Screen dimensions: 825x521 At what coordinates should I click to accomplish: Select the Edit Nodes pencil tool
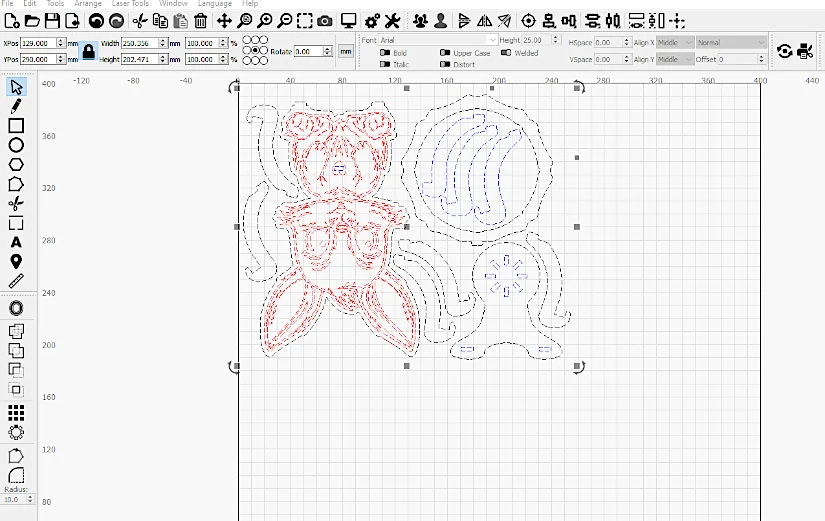(x=16, y=106)
